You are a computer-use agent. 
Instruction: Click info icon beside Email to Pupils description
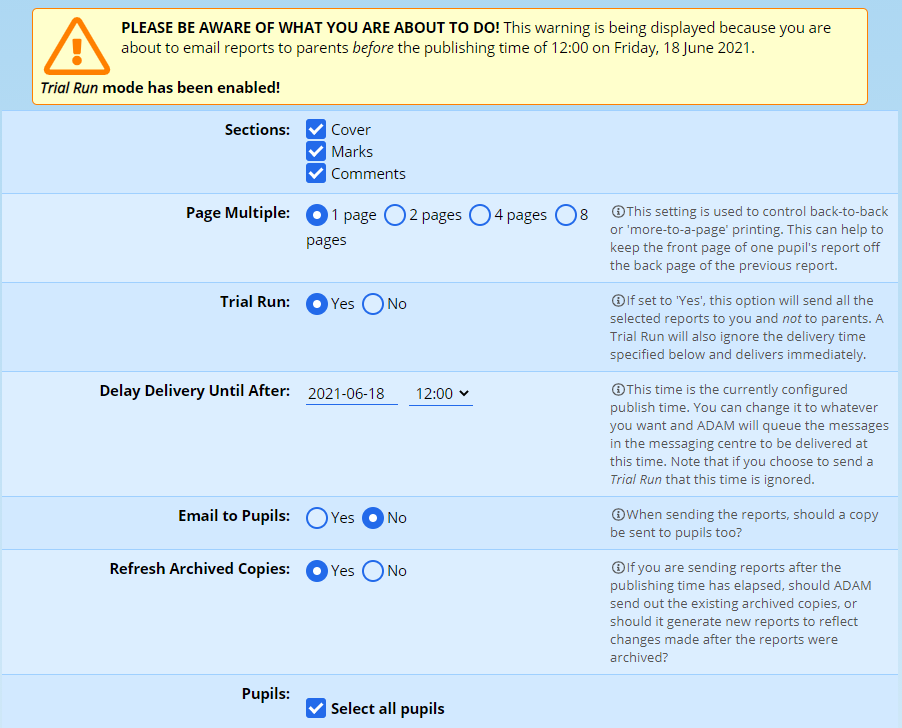[617, 515]
